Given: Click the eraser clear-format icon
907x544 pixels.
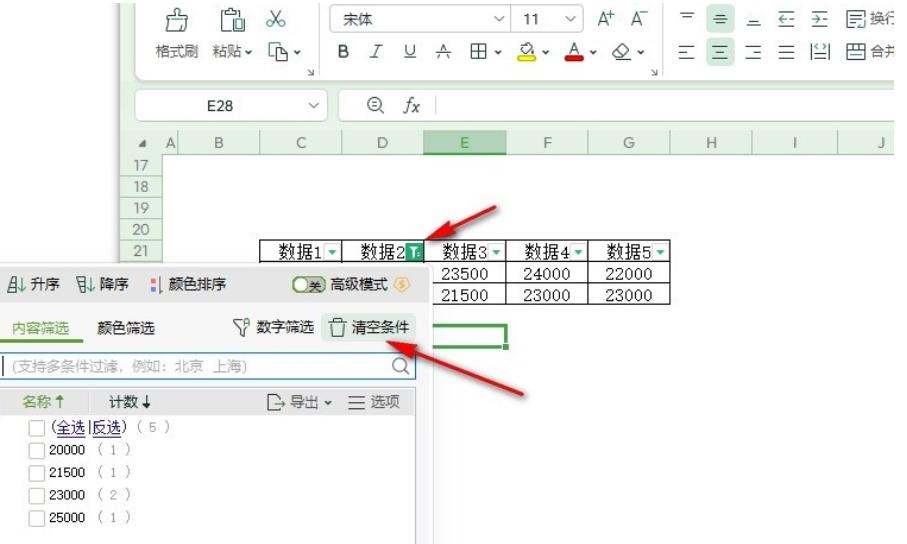Looking at the screenshot, I should coord(621,52).
